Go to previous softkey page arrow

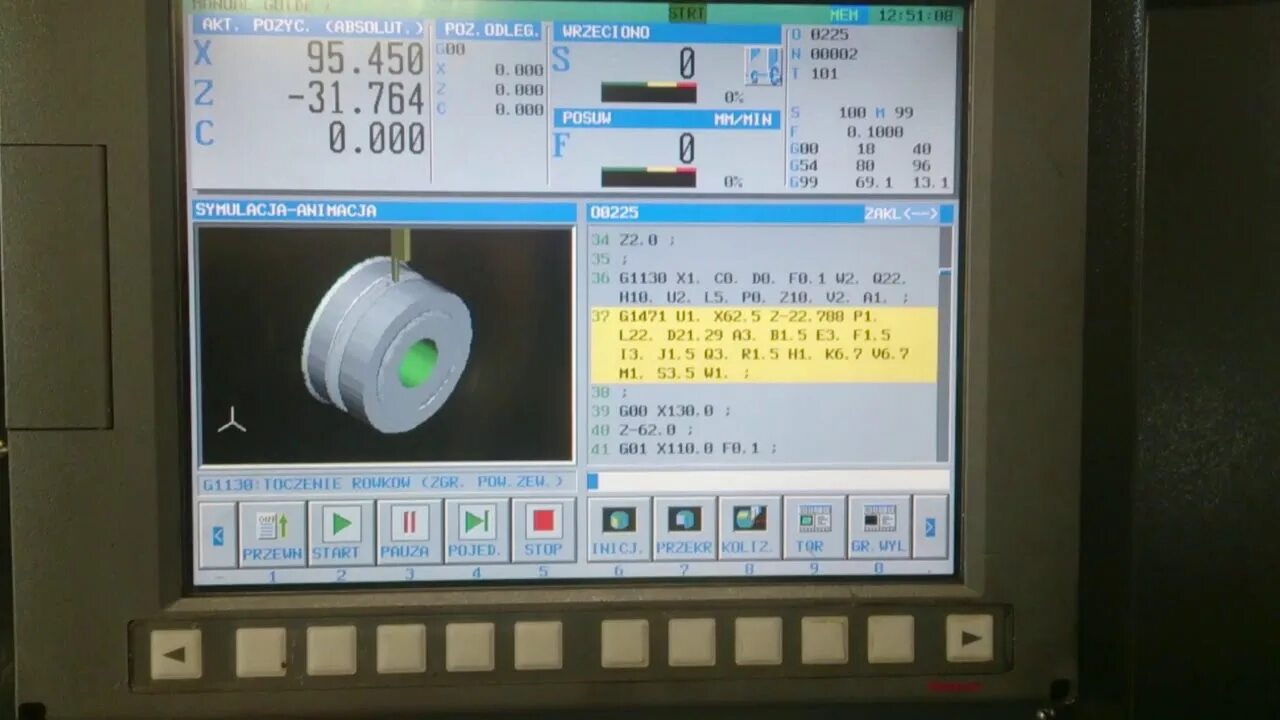click(x=217, y=535)
